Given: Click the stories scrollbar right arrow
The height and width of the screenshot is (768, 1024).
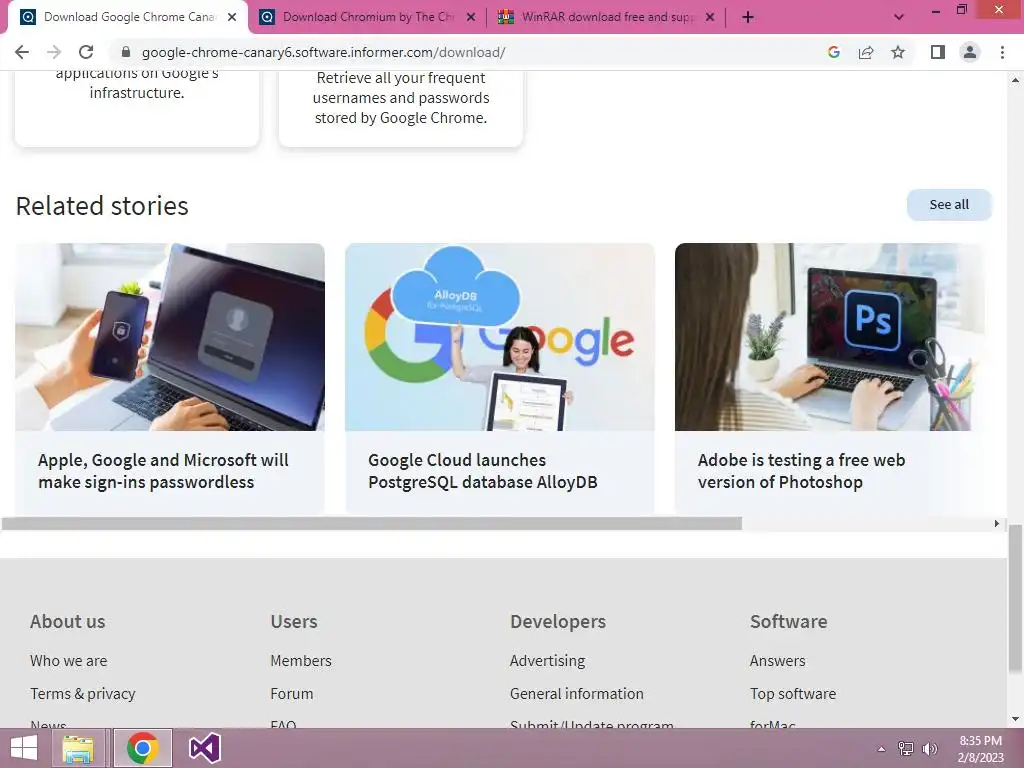Looking at the screenshot, I should pyautogui.click(x=997, y=524).
